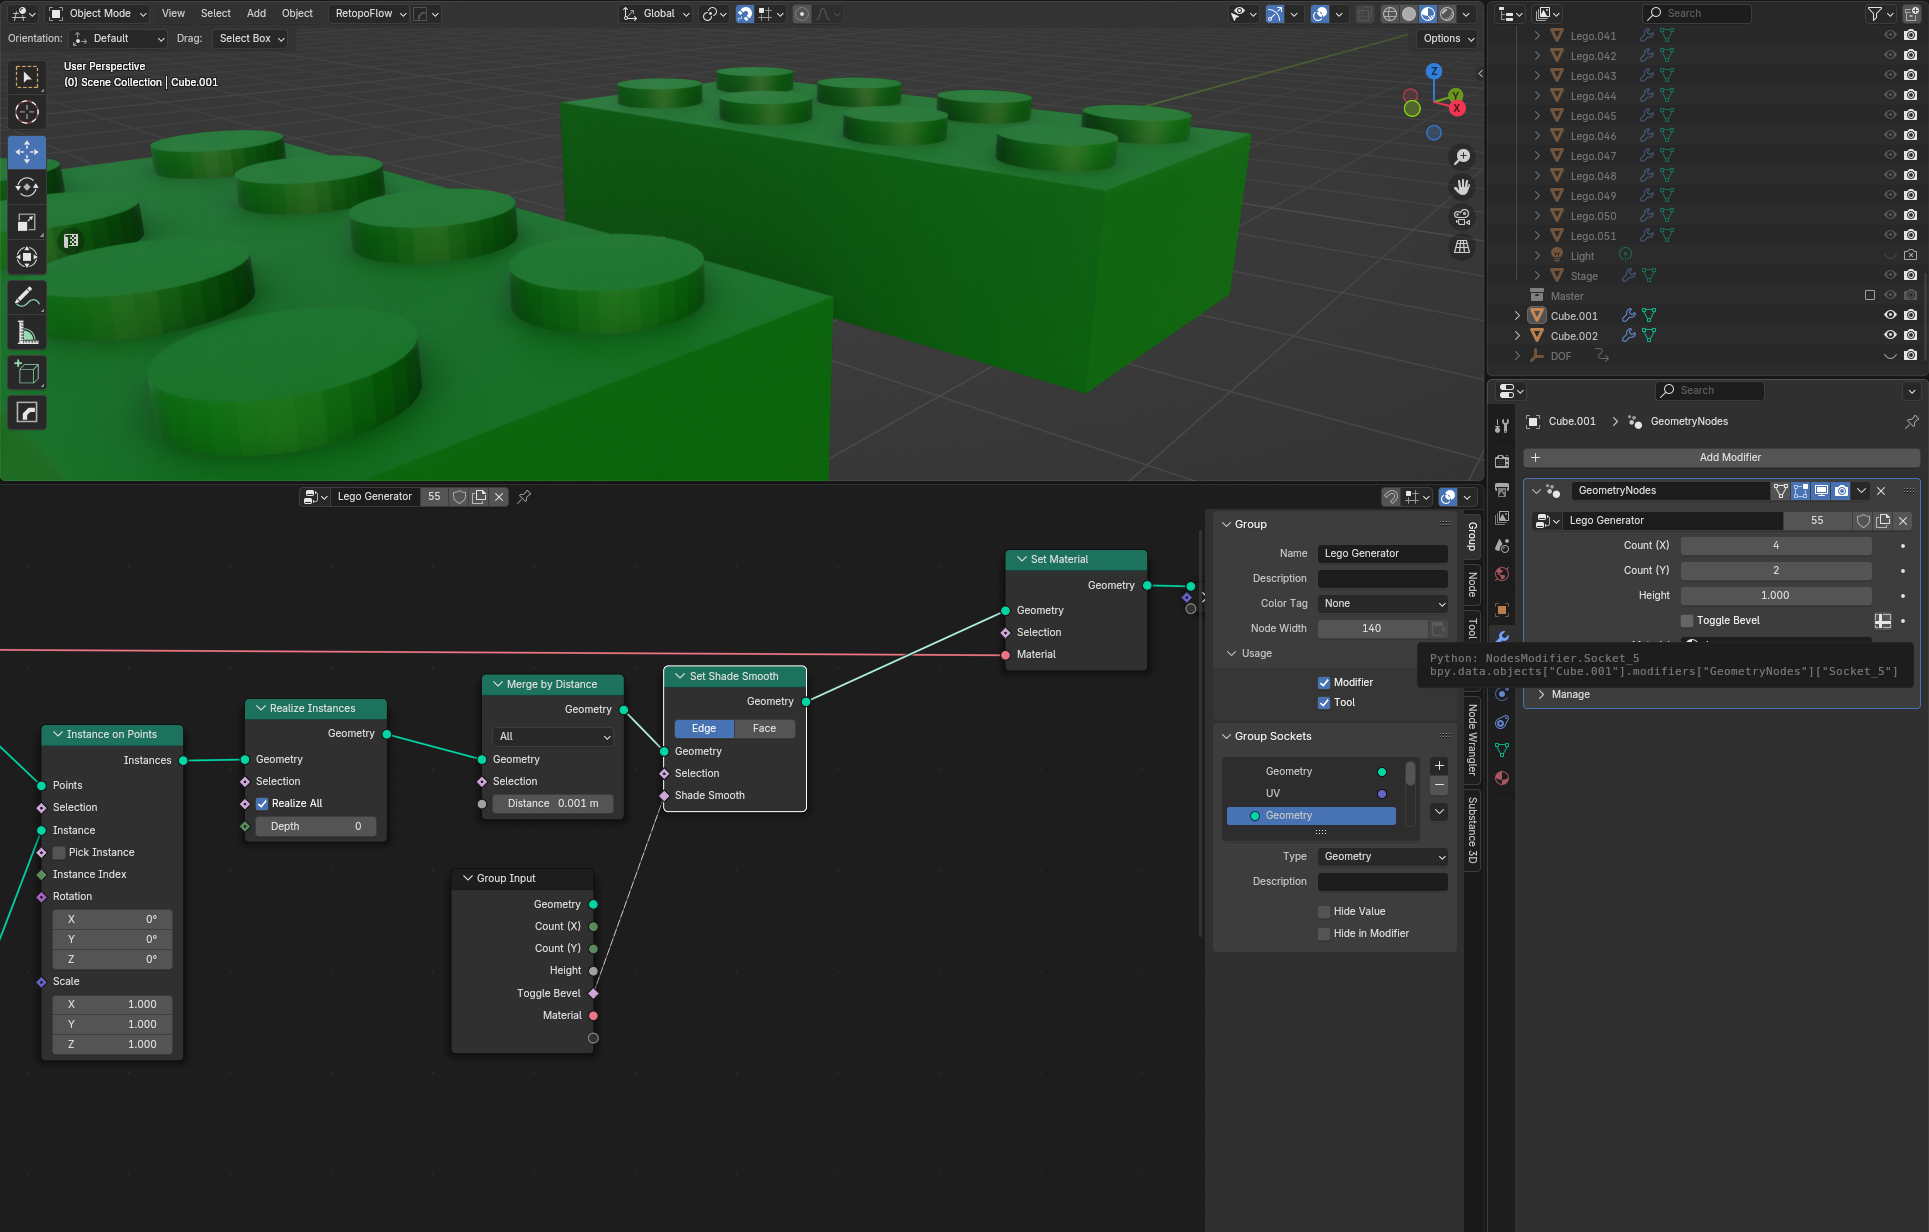The image size is (1929, 1232).
Task: Activate the Move tool
Action: (27, 152)
